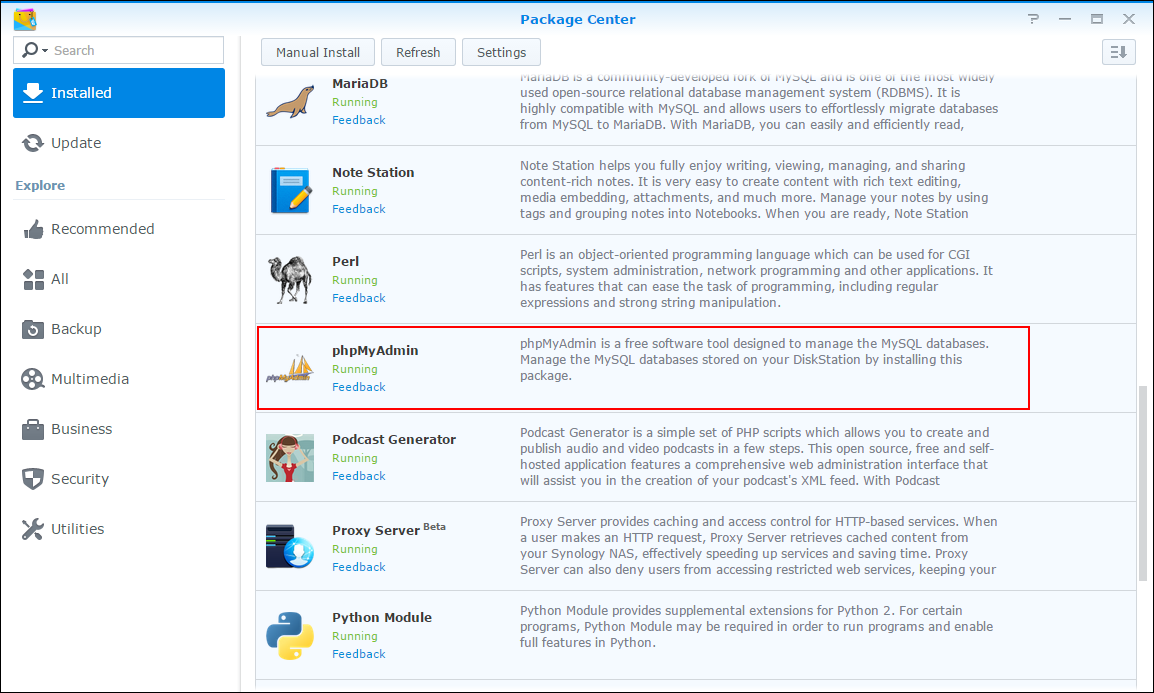This screenshot has height=693, width=1154.
Task: Send Feedback for phpMyAdmin
Action: [x=358, y=387]
